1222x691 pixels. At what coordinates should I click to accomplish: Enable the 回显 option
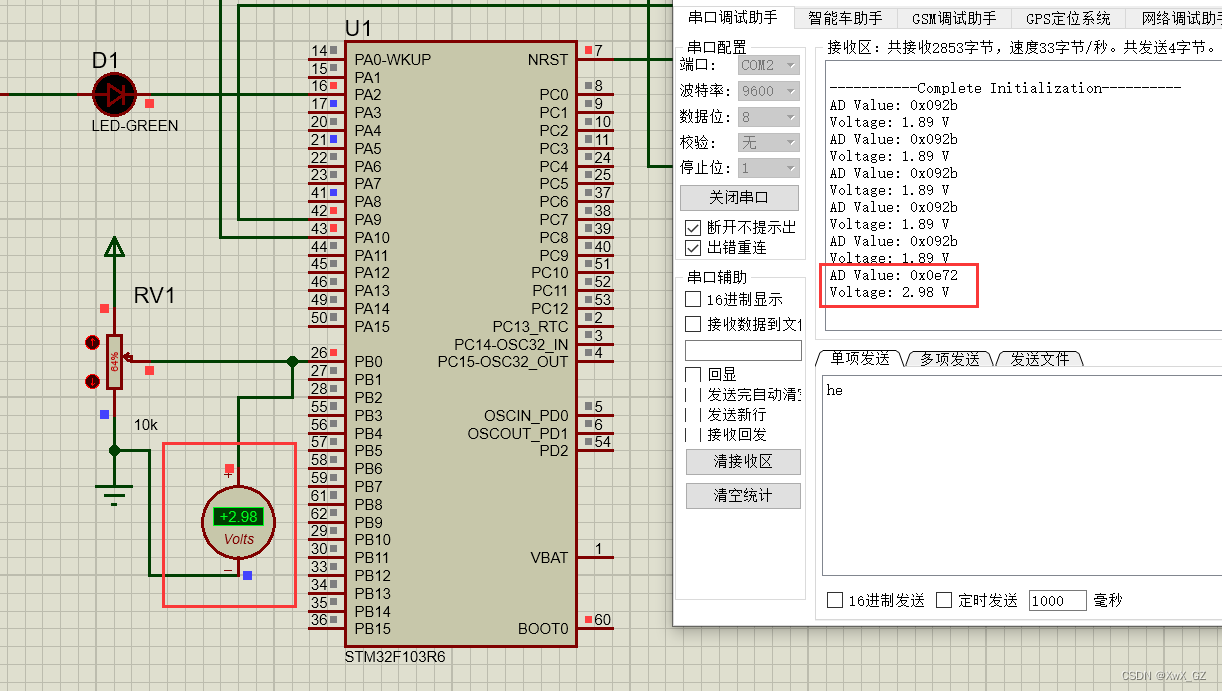coord(693,373)
